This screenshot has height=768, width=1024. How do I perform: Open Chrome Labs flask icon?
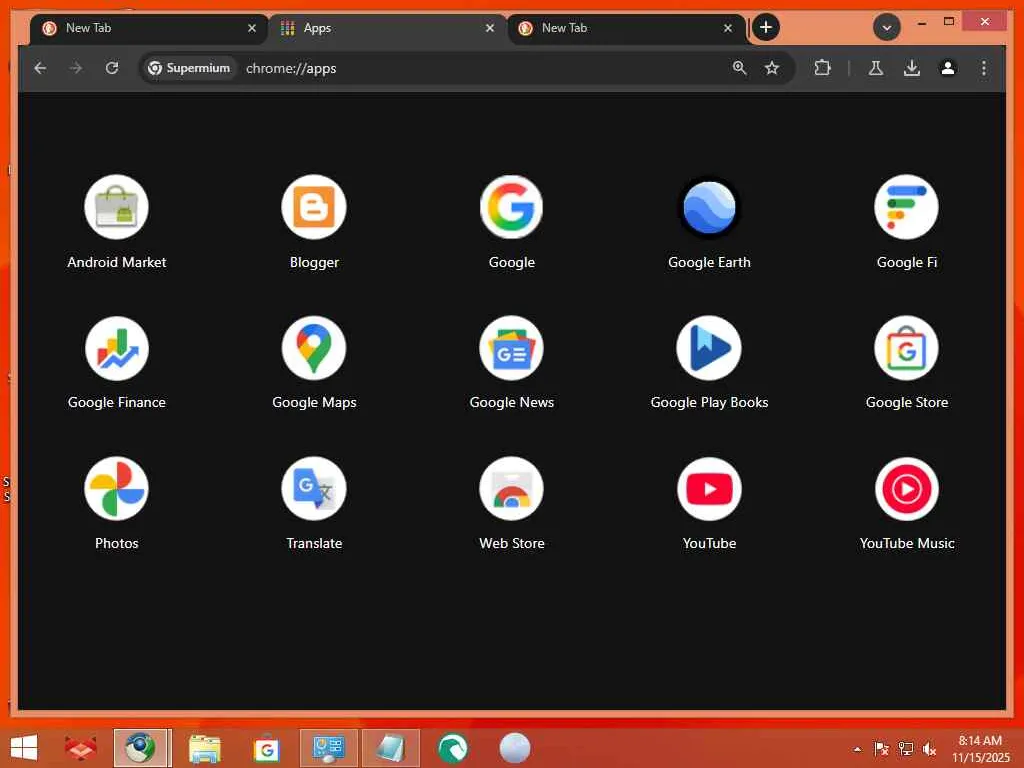[876, 68]
